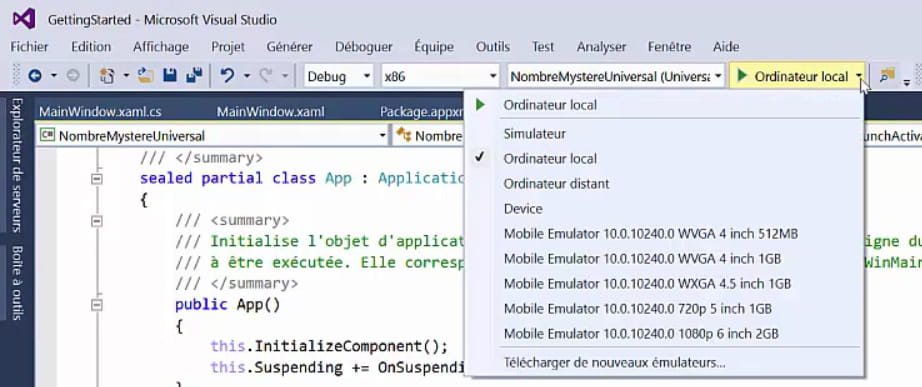The width and height of the screenshot is (922, 387).
Task: Click the Visual Studio logo icon
Action: pyautogui.click(x=24, y=19)
